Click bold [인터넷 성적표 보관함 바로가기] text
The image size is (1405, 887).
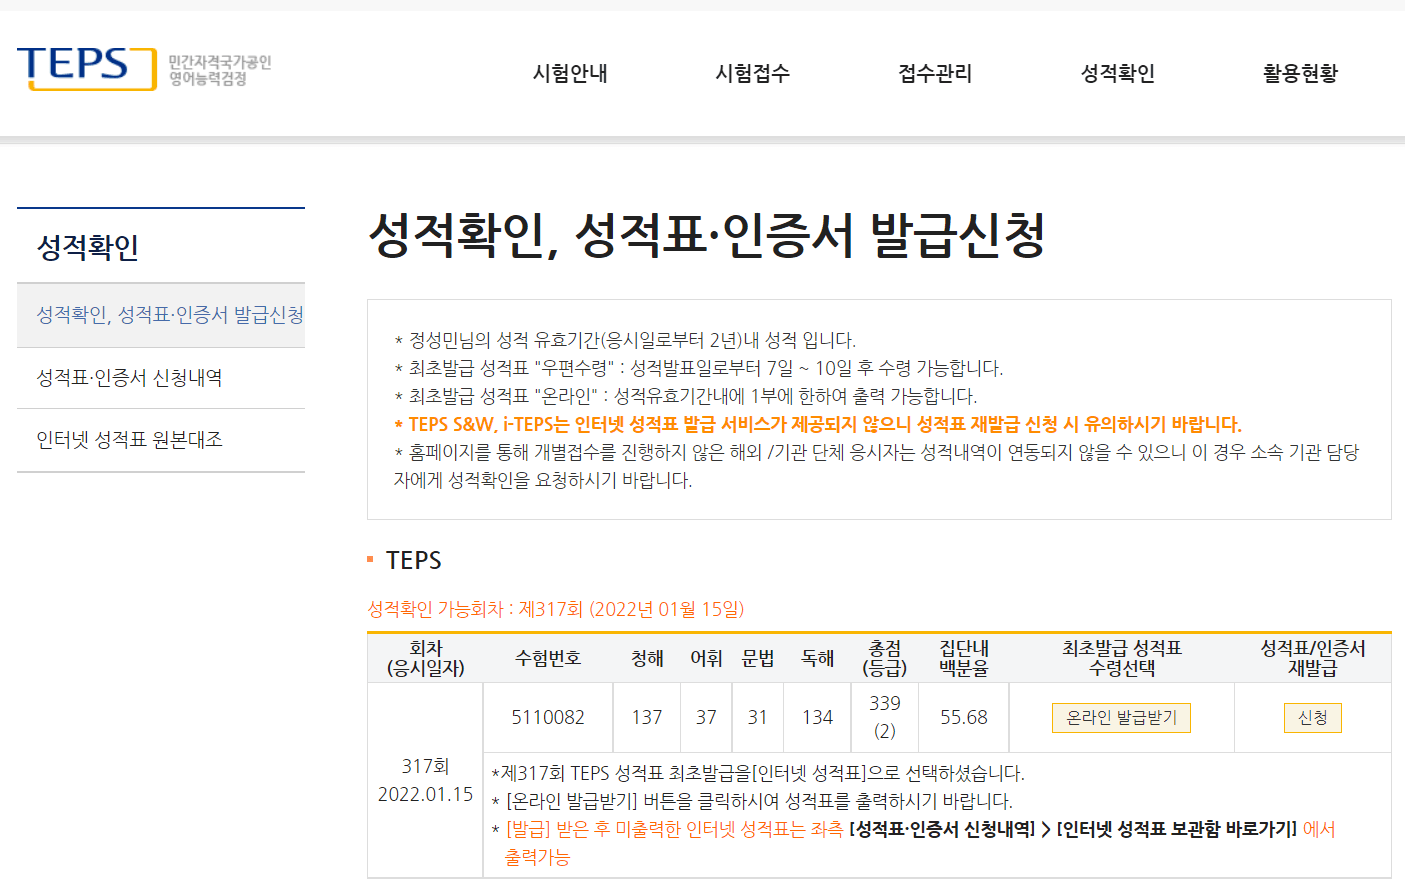click(x=1177, y=829)
